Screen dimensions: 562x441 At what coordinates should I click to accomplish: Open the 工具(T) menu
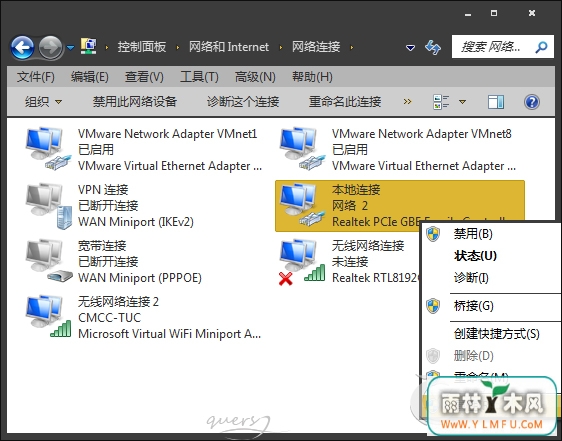point(199,77)
